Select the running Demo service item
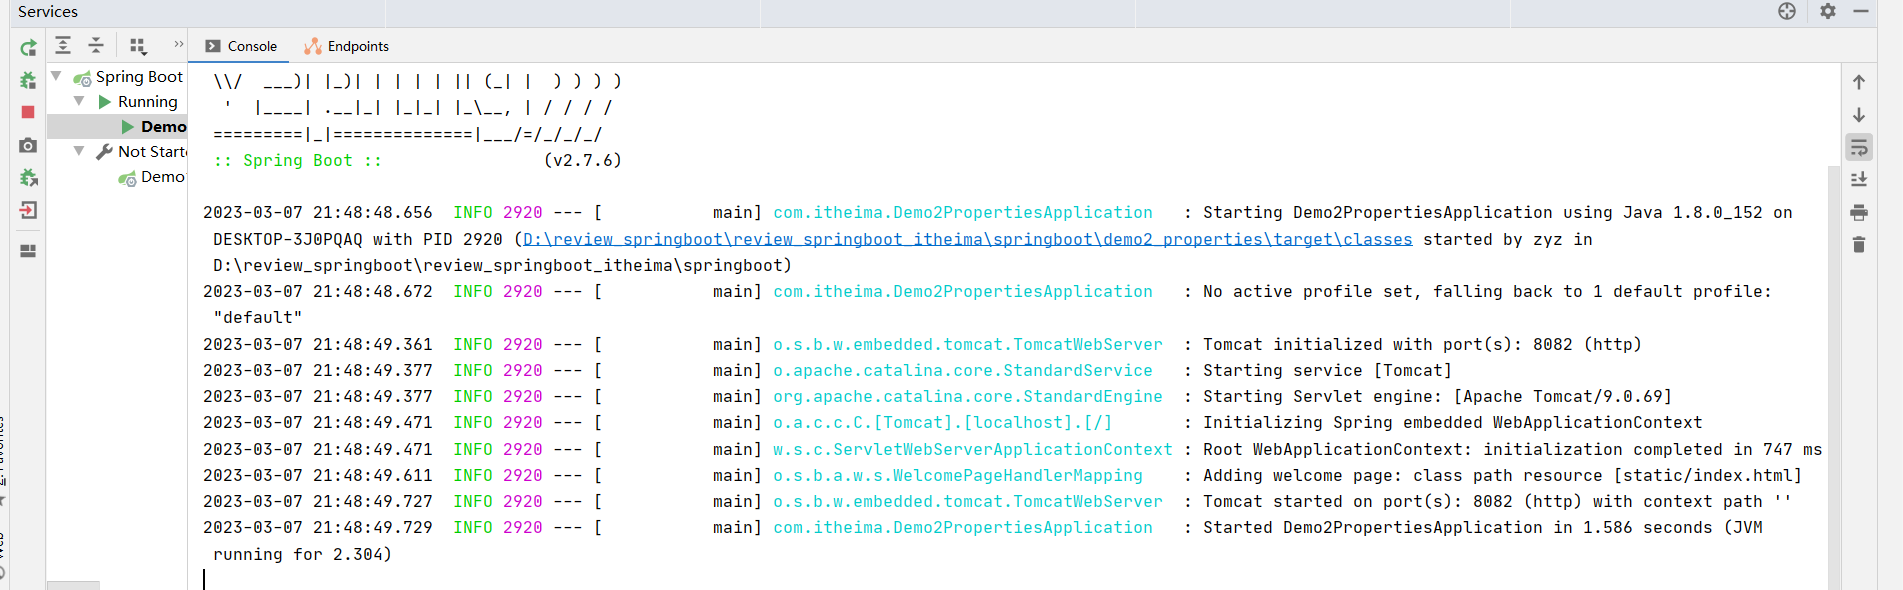 pyautogui.click(x=162, y=126)
